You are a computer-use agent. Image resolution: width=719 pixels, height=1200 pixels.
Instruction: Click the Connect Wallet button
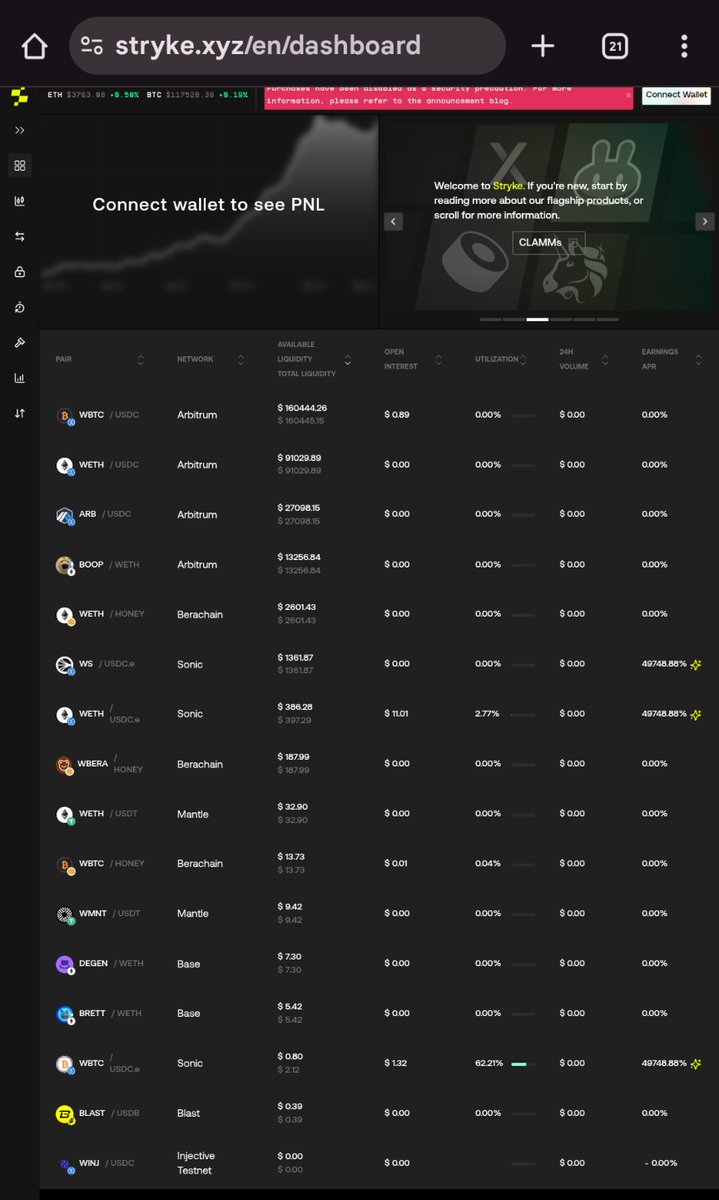pos(676,95)
